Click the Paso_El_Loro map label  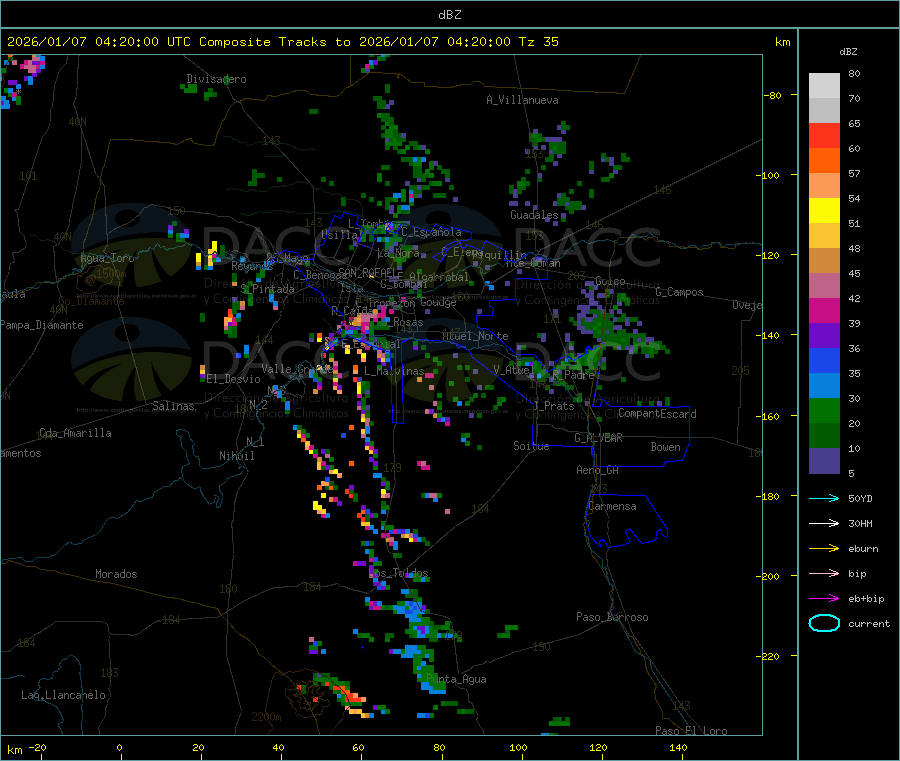click(x=692, y=731)
